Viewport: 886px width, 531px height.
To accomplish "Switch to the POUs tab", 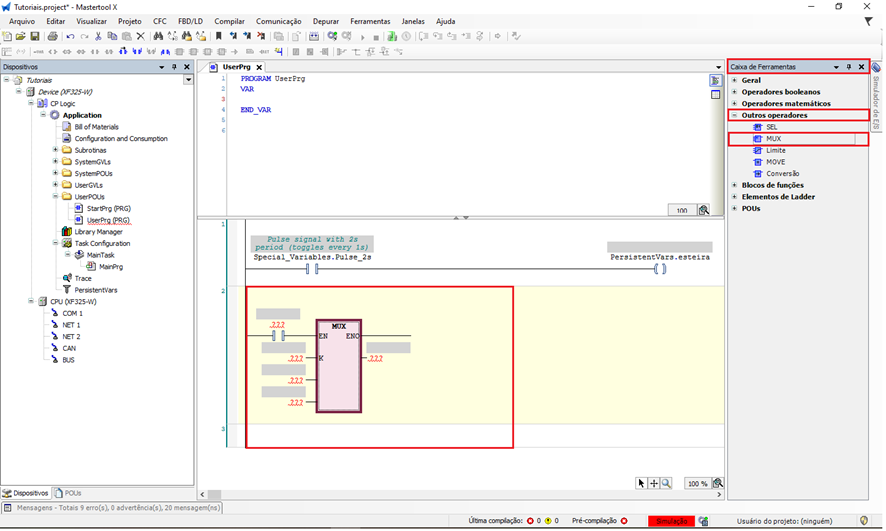I will (x=70, y=493).
